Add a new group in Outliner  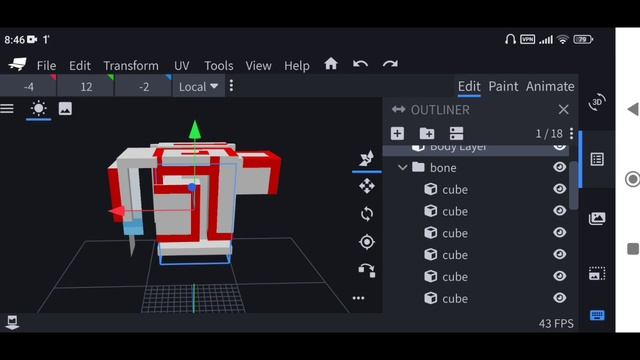[x=427, y=133]
